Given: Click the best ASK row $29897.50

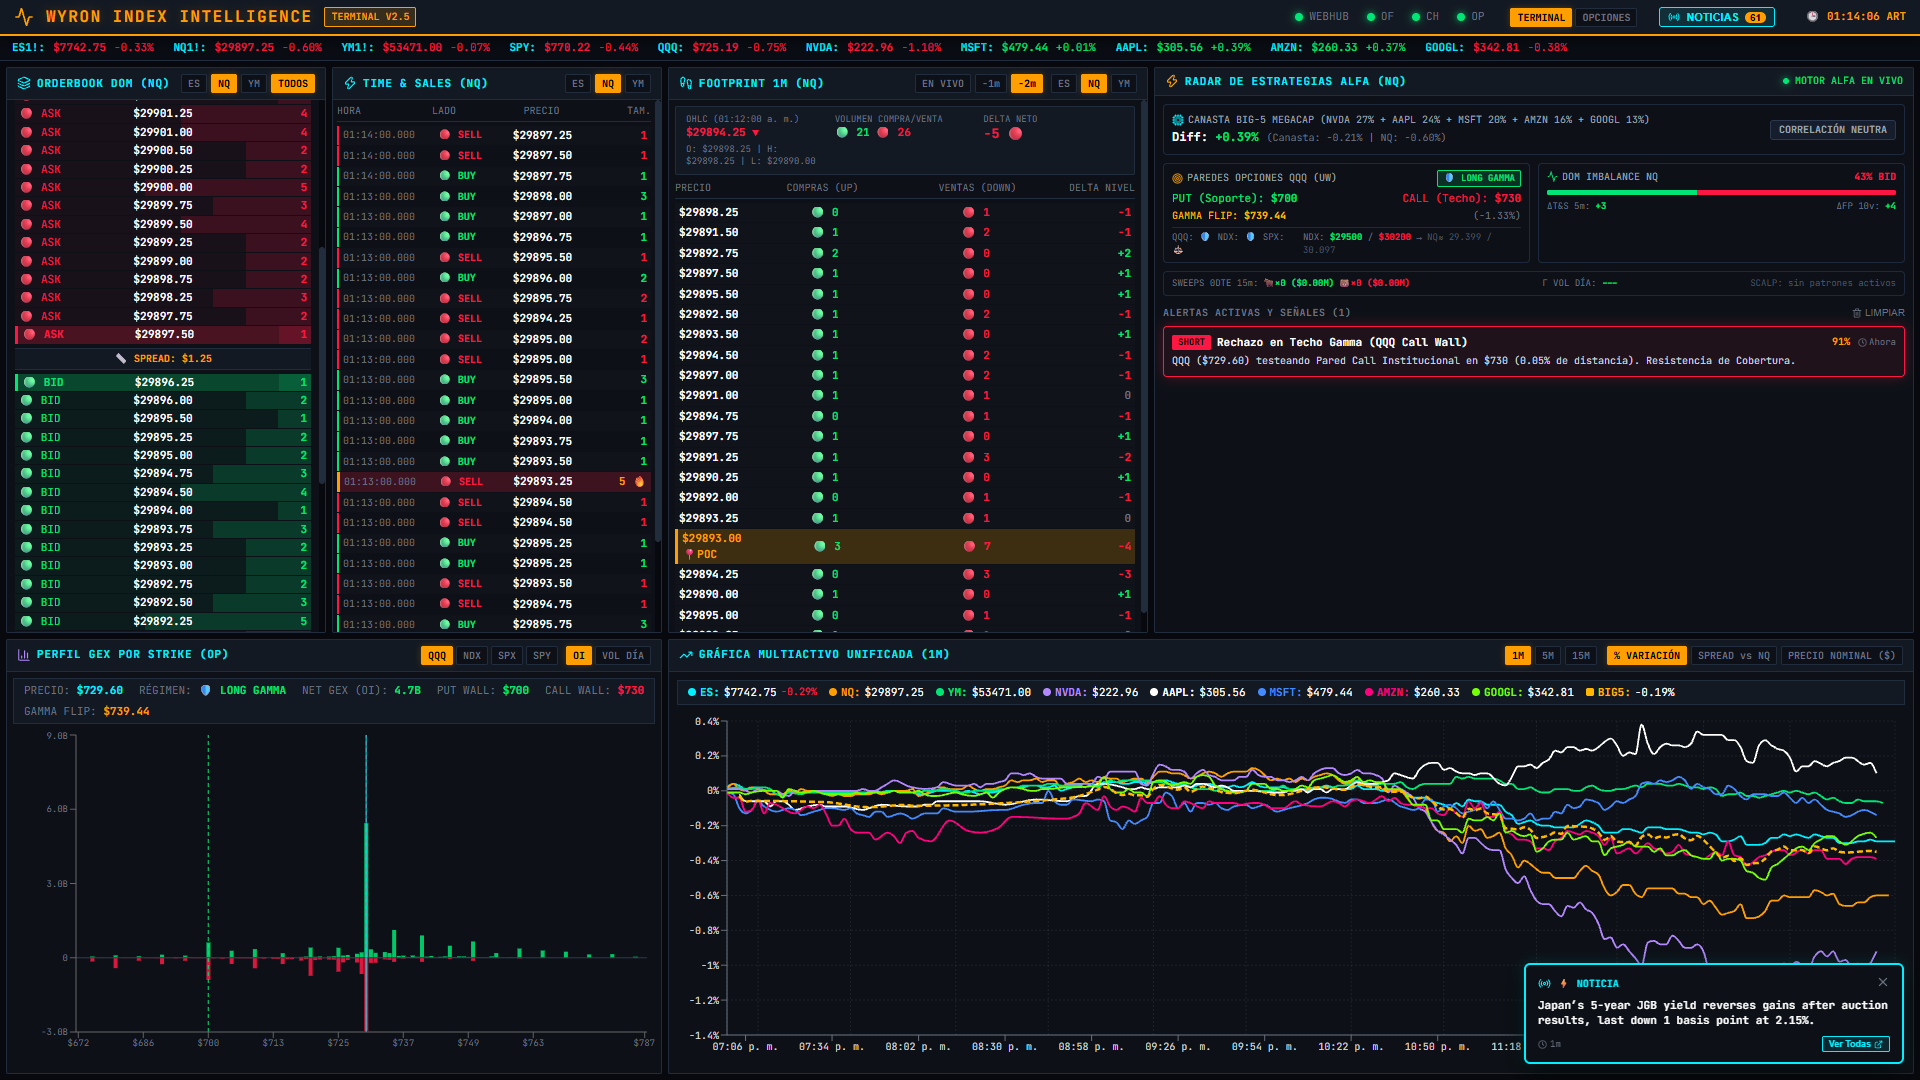Looking at the screenshot, I should click(163, 334).
